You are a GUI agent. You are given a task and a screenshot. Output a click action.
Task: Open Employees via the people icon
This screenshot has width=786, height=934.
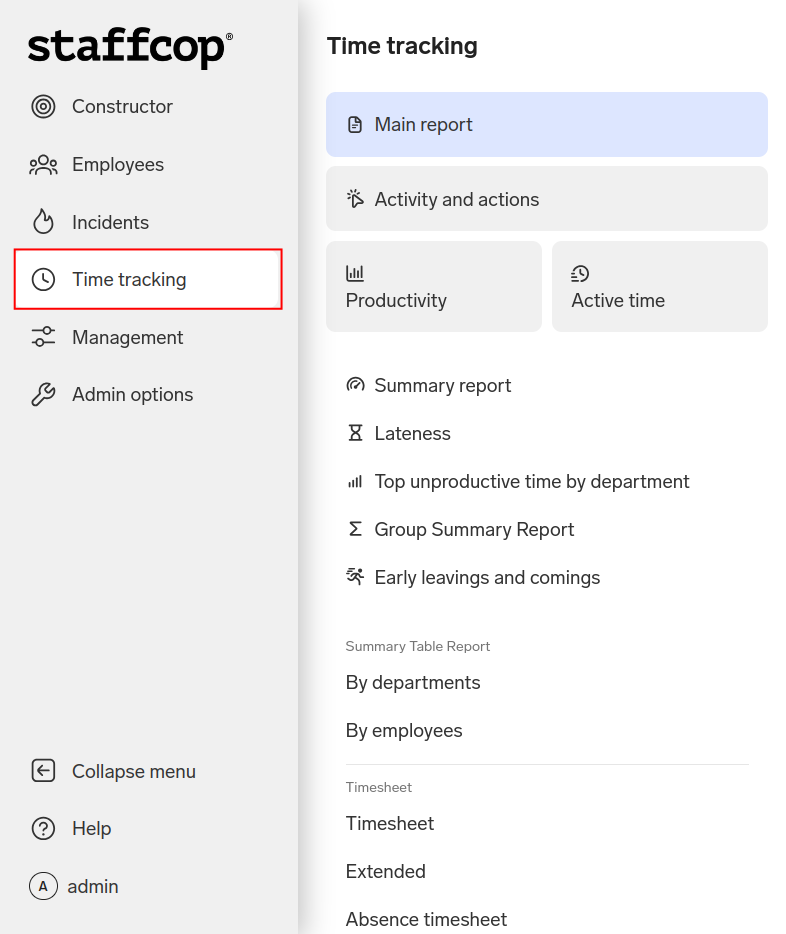(43, 165)
